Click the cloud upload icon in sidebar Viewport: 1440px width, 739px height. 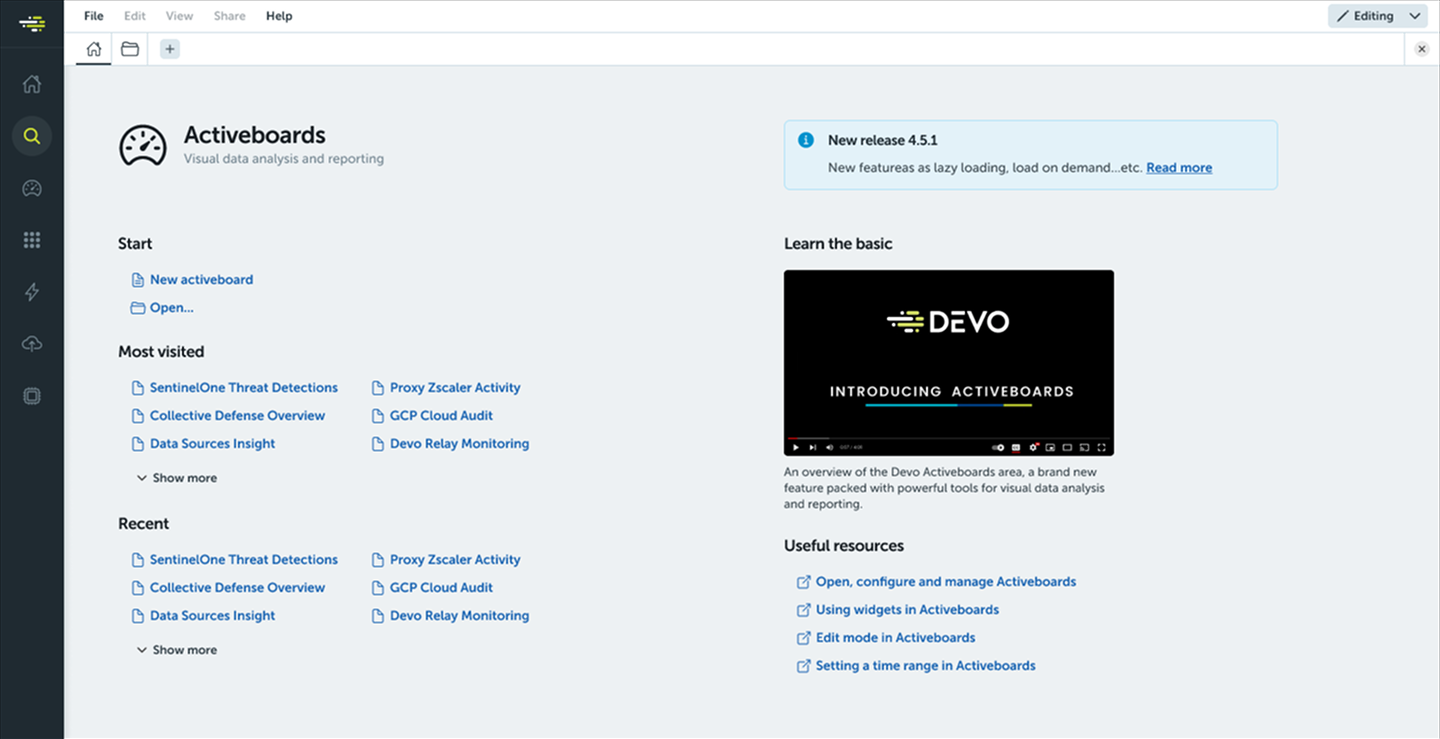(x=31, y=343)
